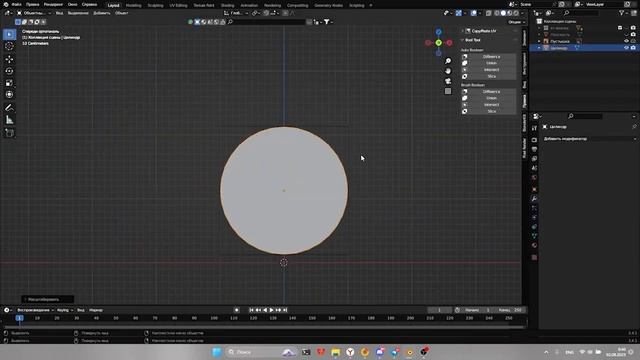640x360 pixels.
Task: Switch to the UV Editing workspace tab
Action: coord(178,5)
